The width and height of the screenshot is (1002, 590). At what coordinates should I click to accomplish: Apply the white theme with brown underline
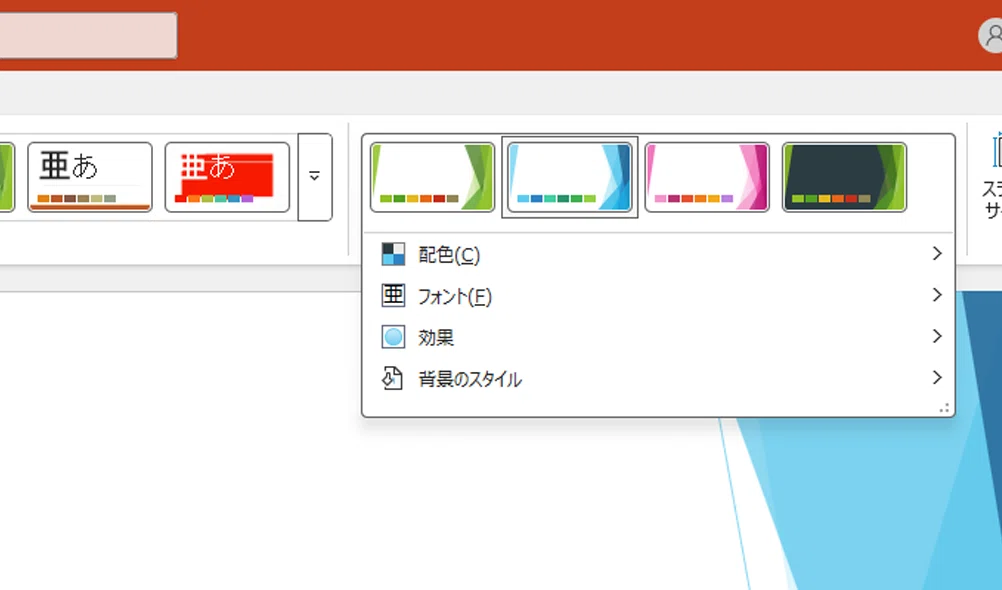point(90,177)
